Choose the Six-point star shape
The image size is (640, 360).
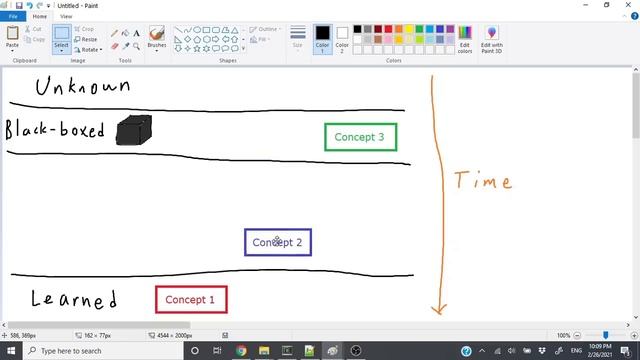coord(206,49)
